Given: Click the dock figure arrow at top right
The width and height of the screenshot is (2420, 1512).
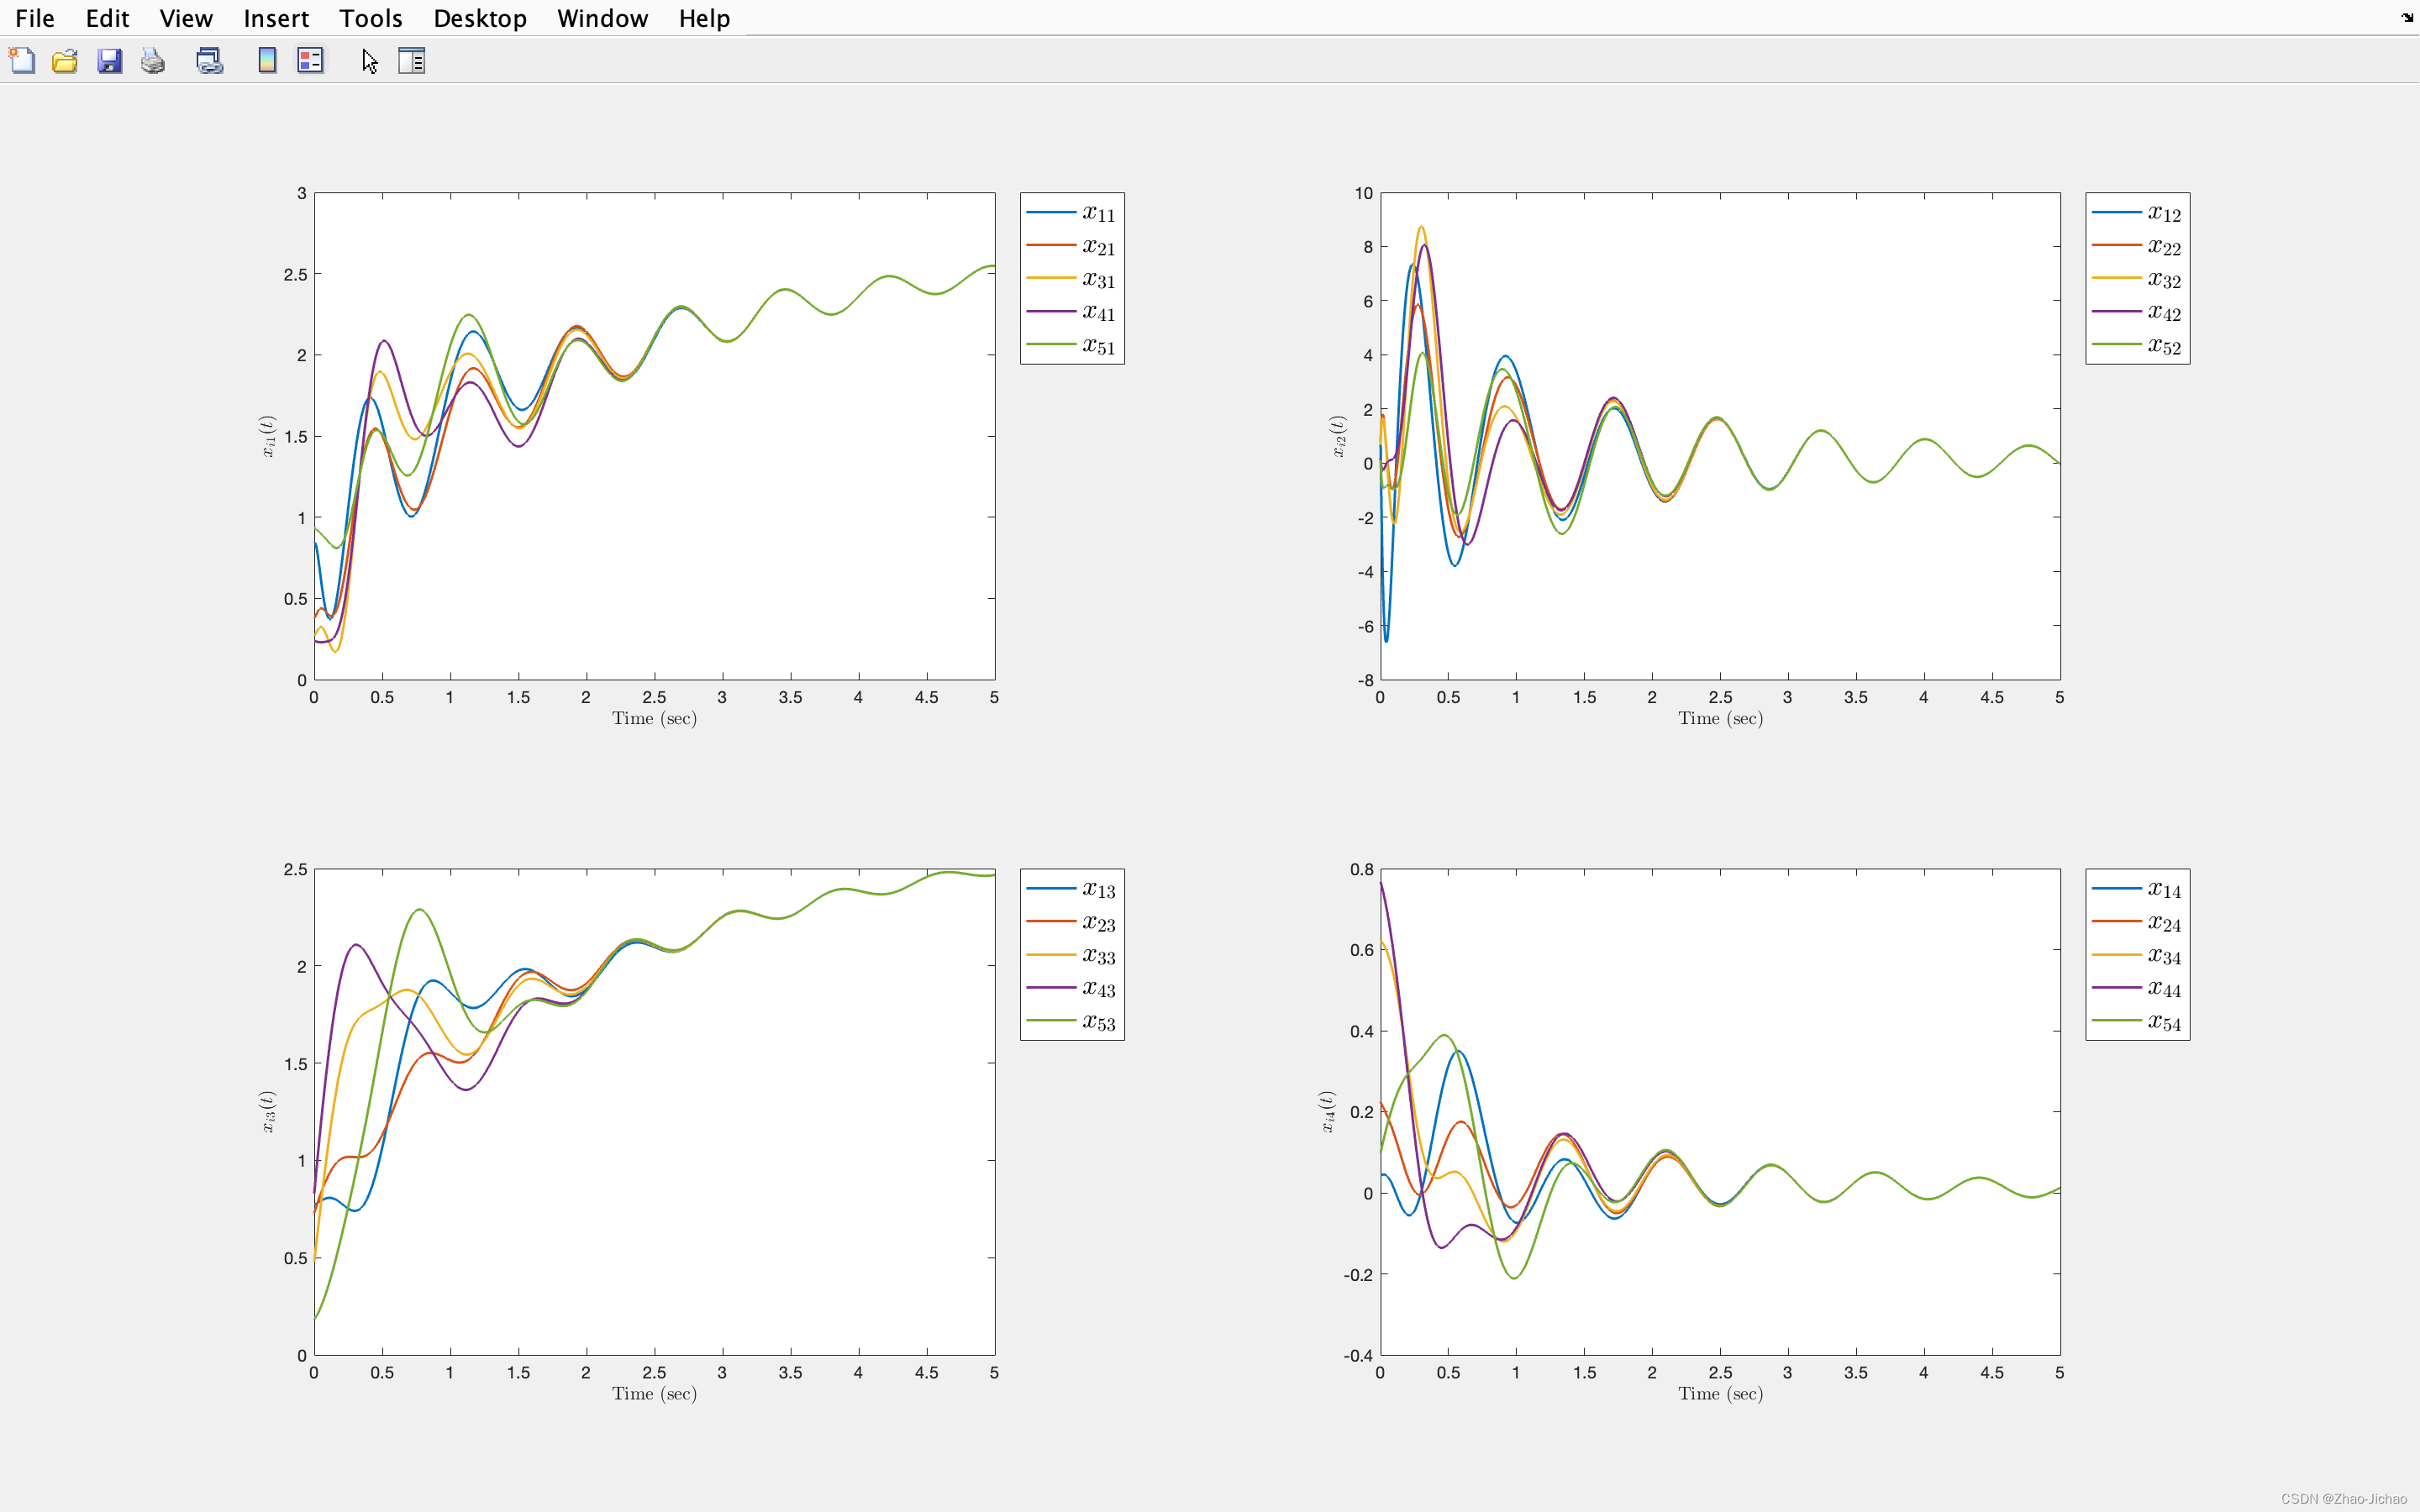Looking at the screenshot, I should [x=2407, y=17].
